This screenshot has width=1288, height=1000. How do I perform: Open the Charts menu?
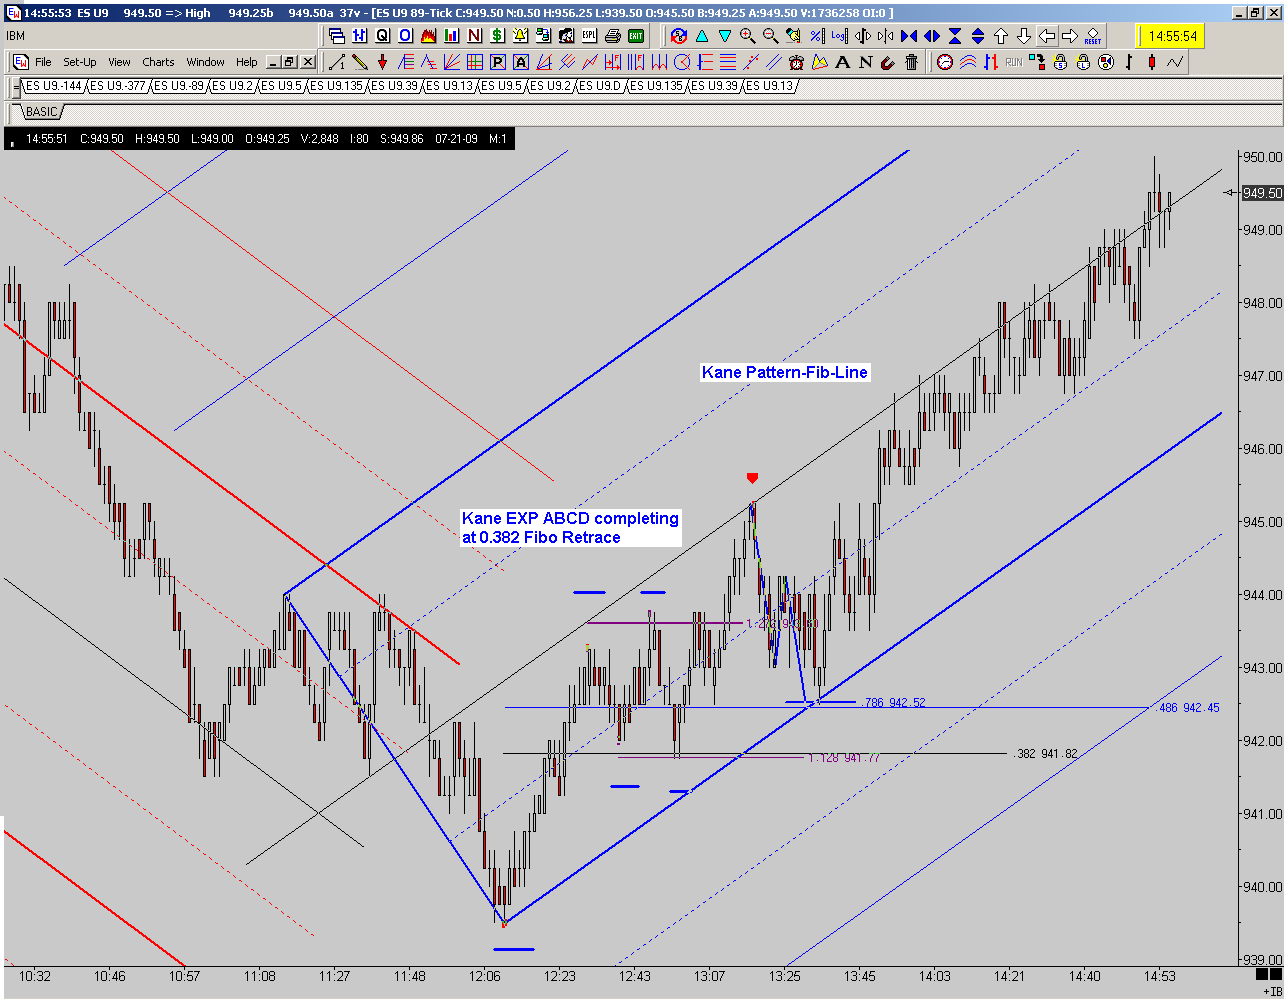coord(158,62)
